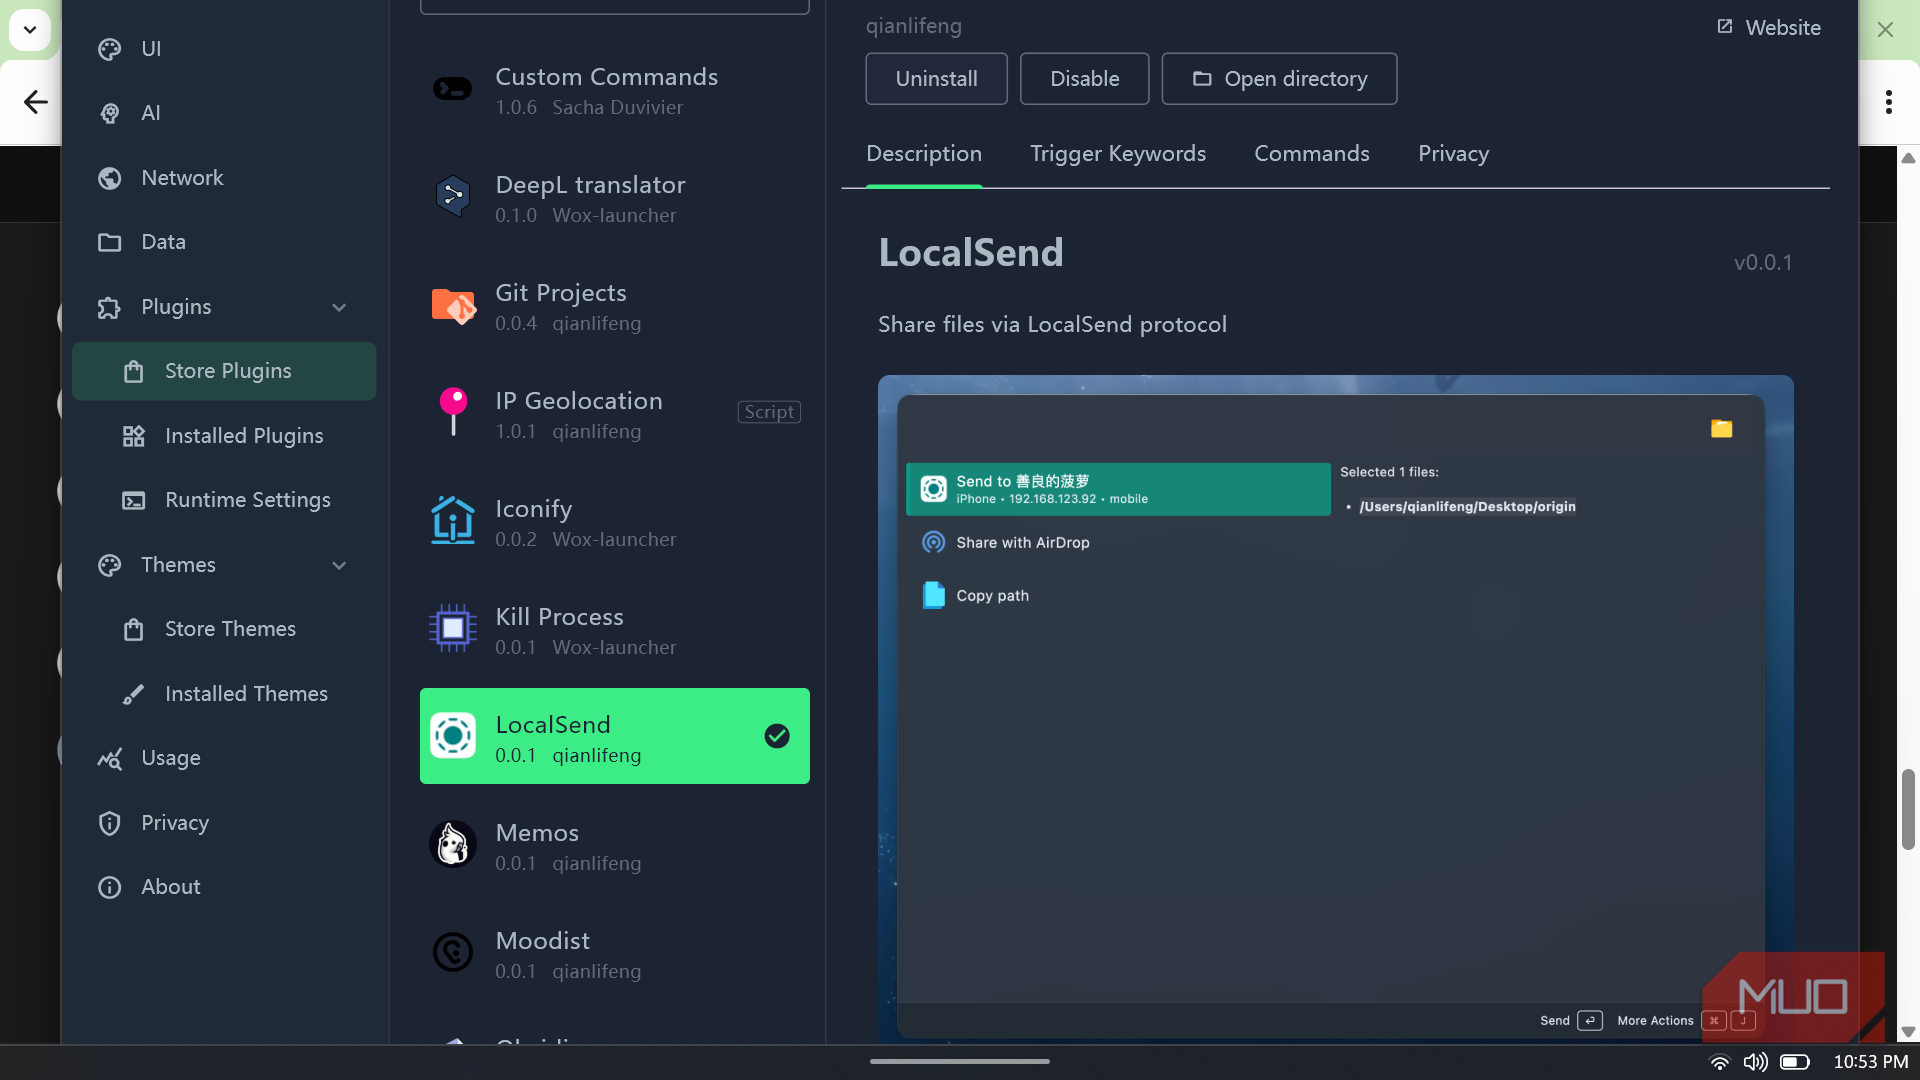Viewport: 1920px width, 1080px height.
Task: Select the Iconify plugin icon
Action: point(452,520)
